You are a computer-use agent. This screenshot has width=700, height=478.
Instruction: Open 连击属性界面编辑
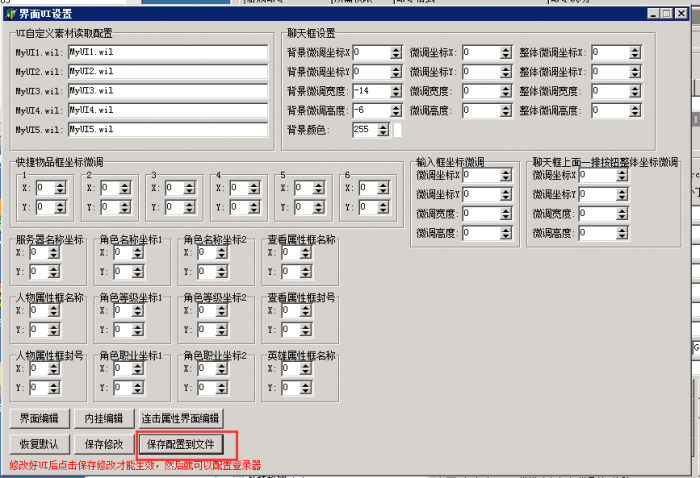tap(180, 418)
